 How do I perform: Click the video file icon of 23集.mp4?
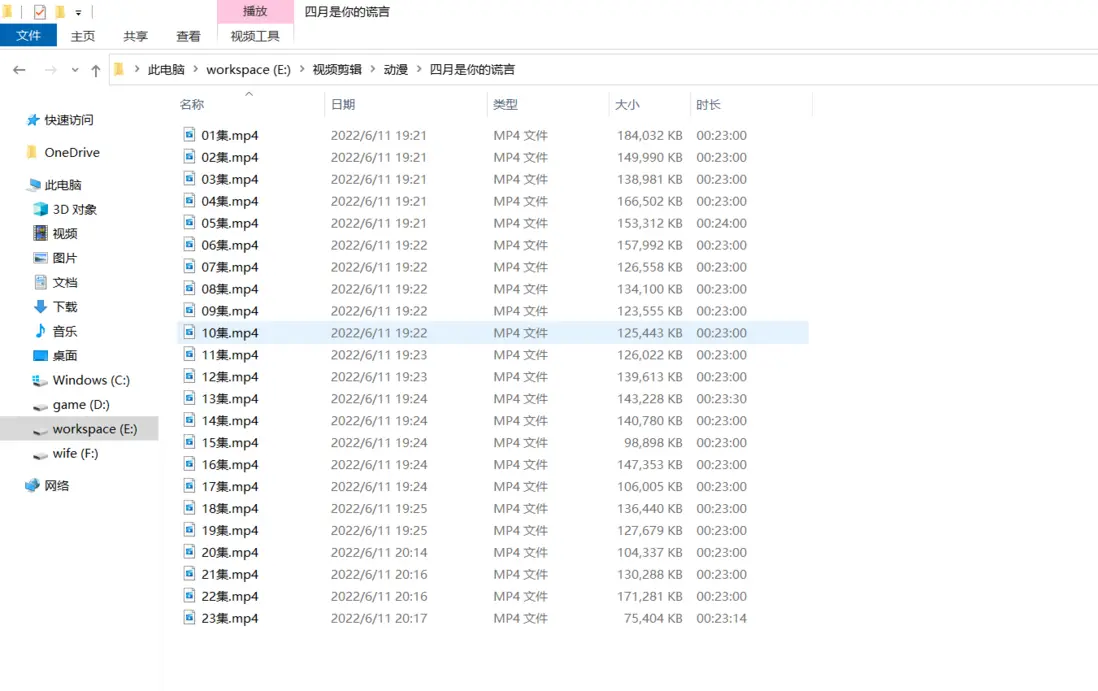pos(189,617)
